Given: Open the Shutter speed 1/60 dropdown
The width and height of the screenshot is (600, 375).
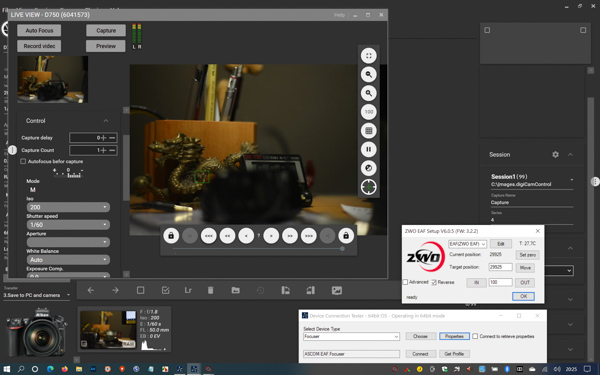Looking at the screenshot, I should pyautogui.click(x=68, y=225).
